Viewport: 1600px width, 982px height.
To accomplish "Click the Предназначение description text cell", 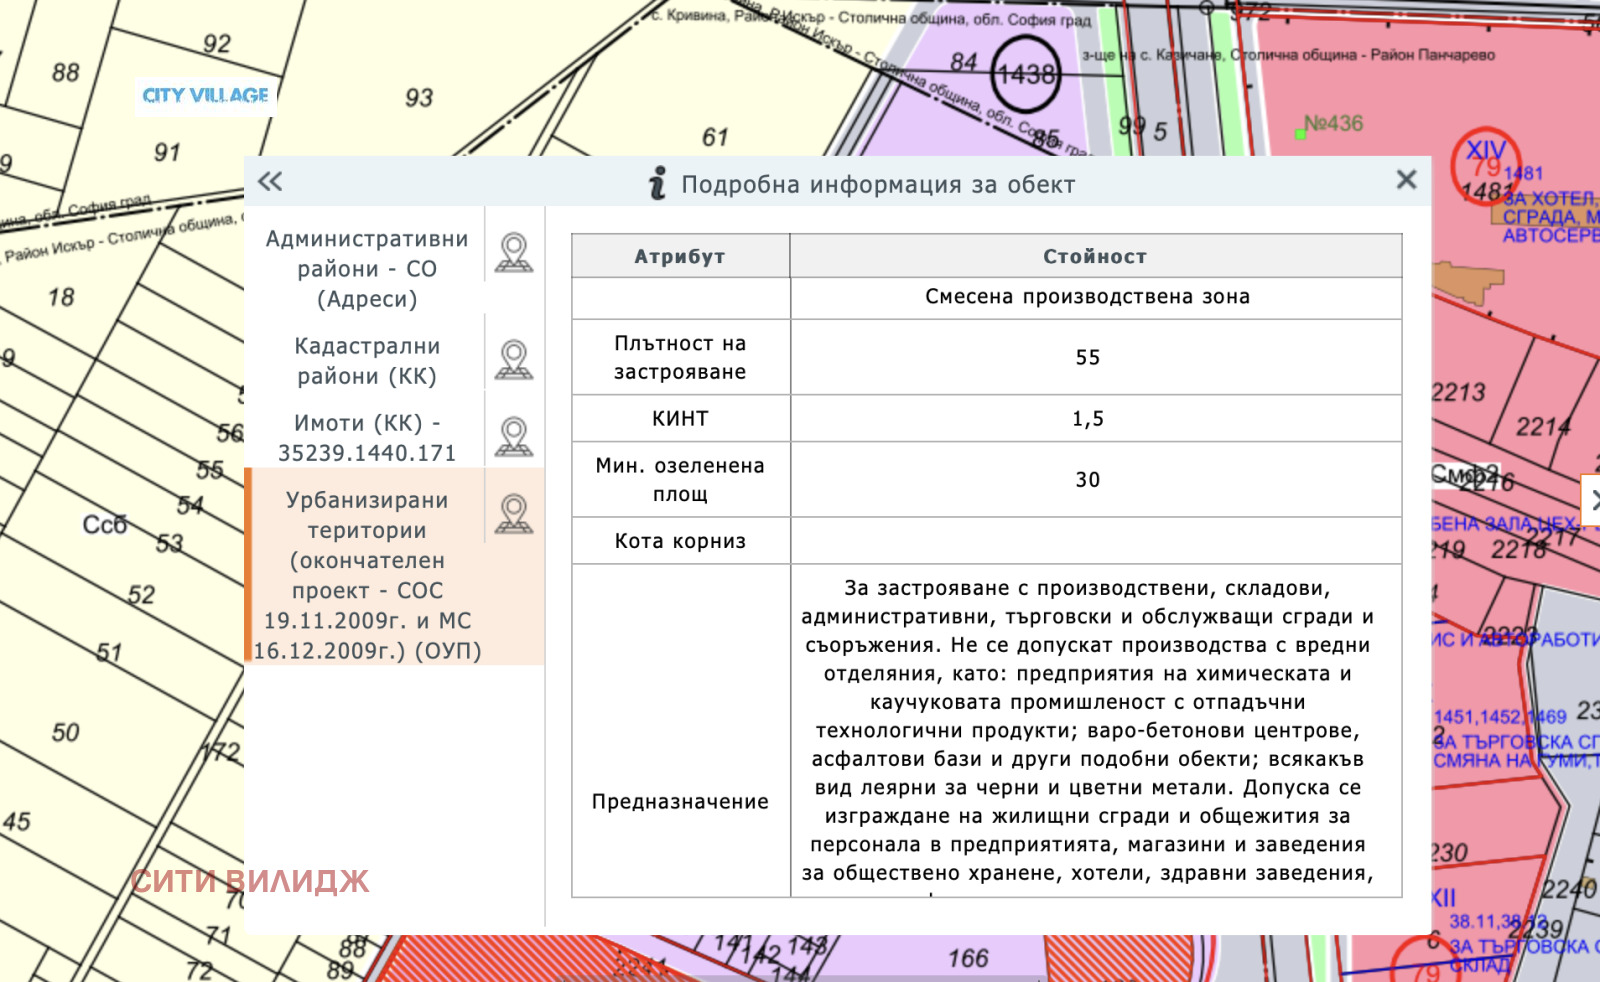I will pos(1087,730).
